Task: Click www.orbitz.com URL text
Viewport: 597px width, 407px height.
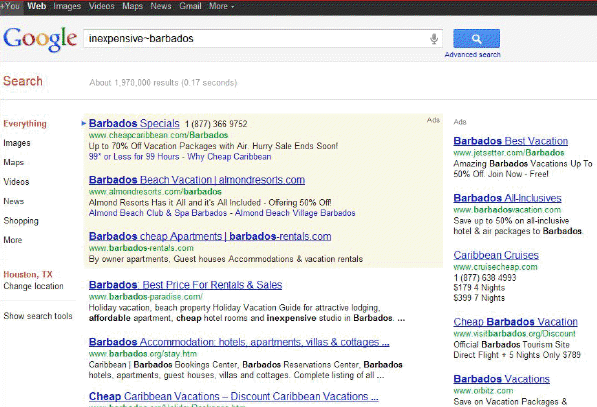Action: [x=483, y=391]
